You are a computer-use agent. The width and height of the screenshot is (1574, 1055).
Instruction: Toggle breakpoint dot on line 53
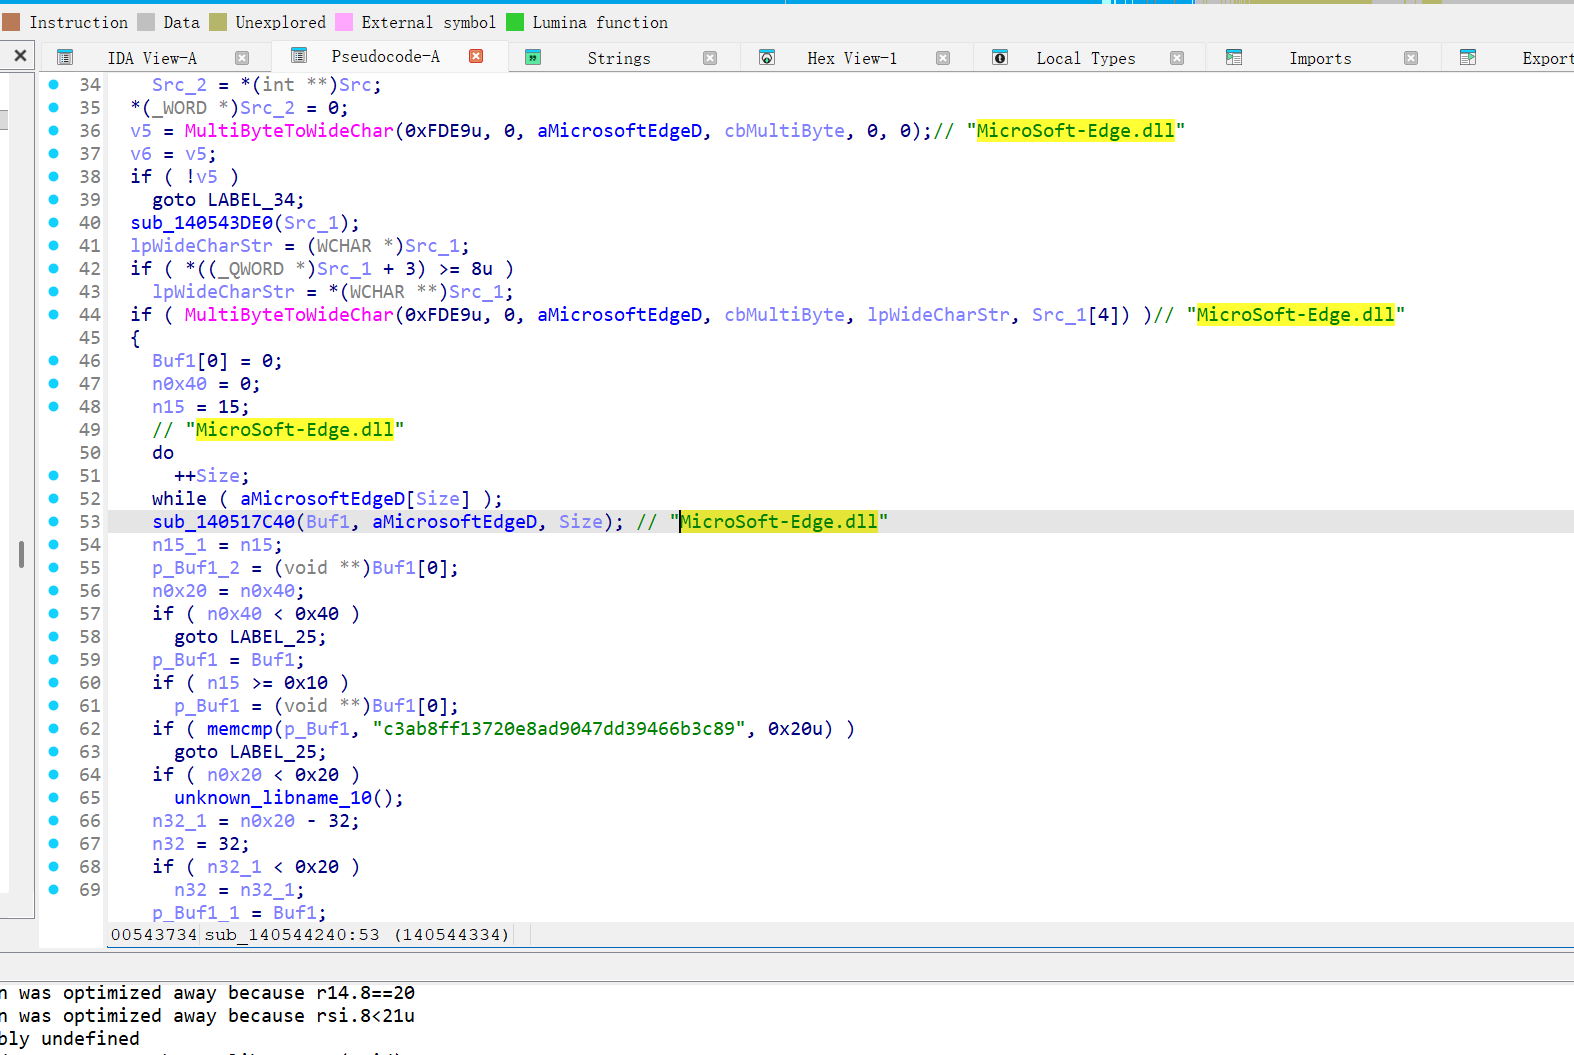coord(54,521)
